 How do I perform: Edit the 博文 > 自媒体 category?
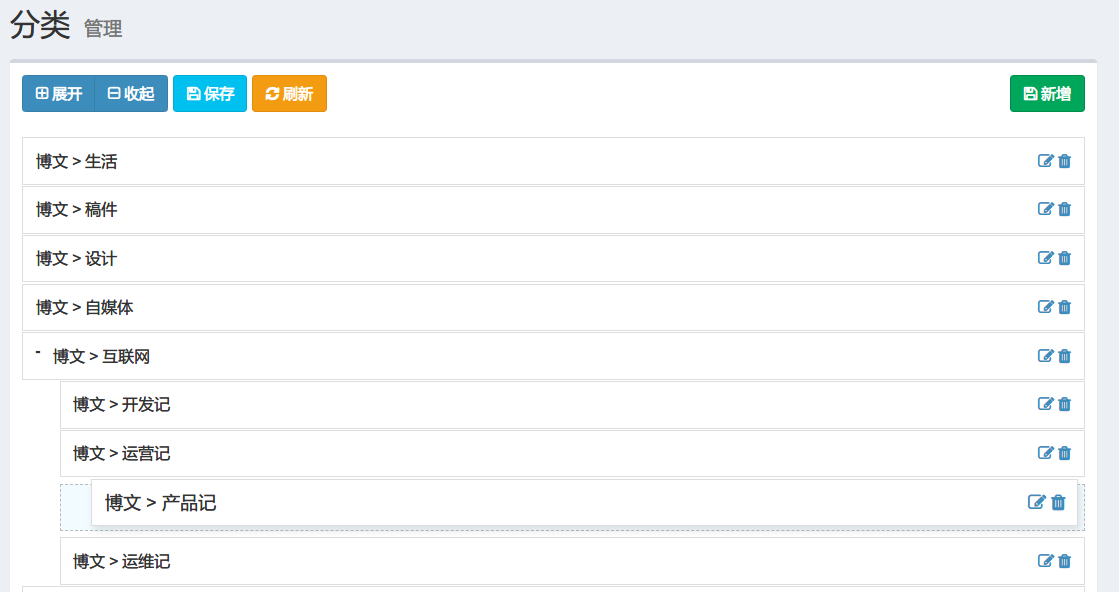(x=1046, y=307)
